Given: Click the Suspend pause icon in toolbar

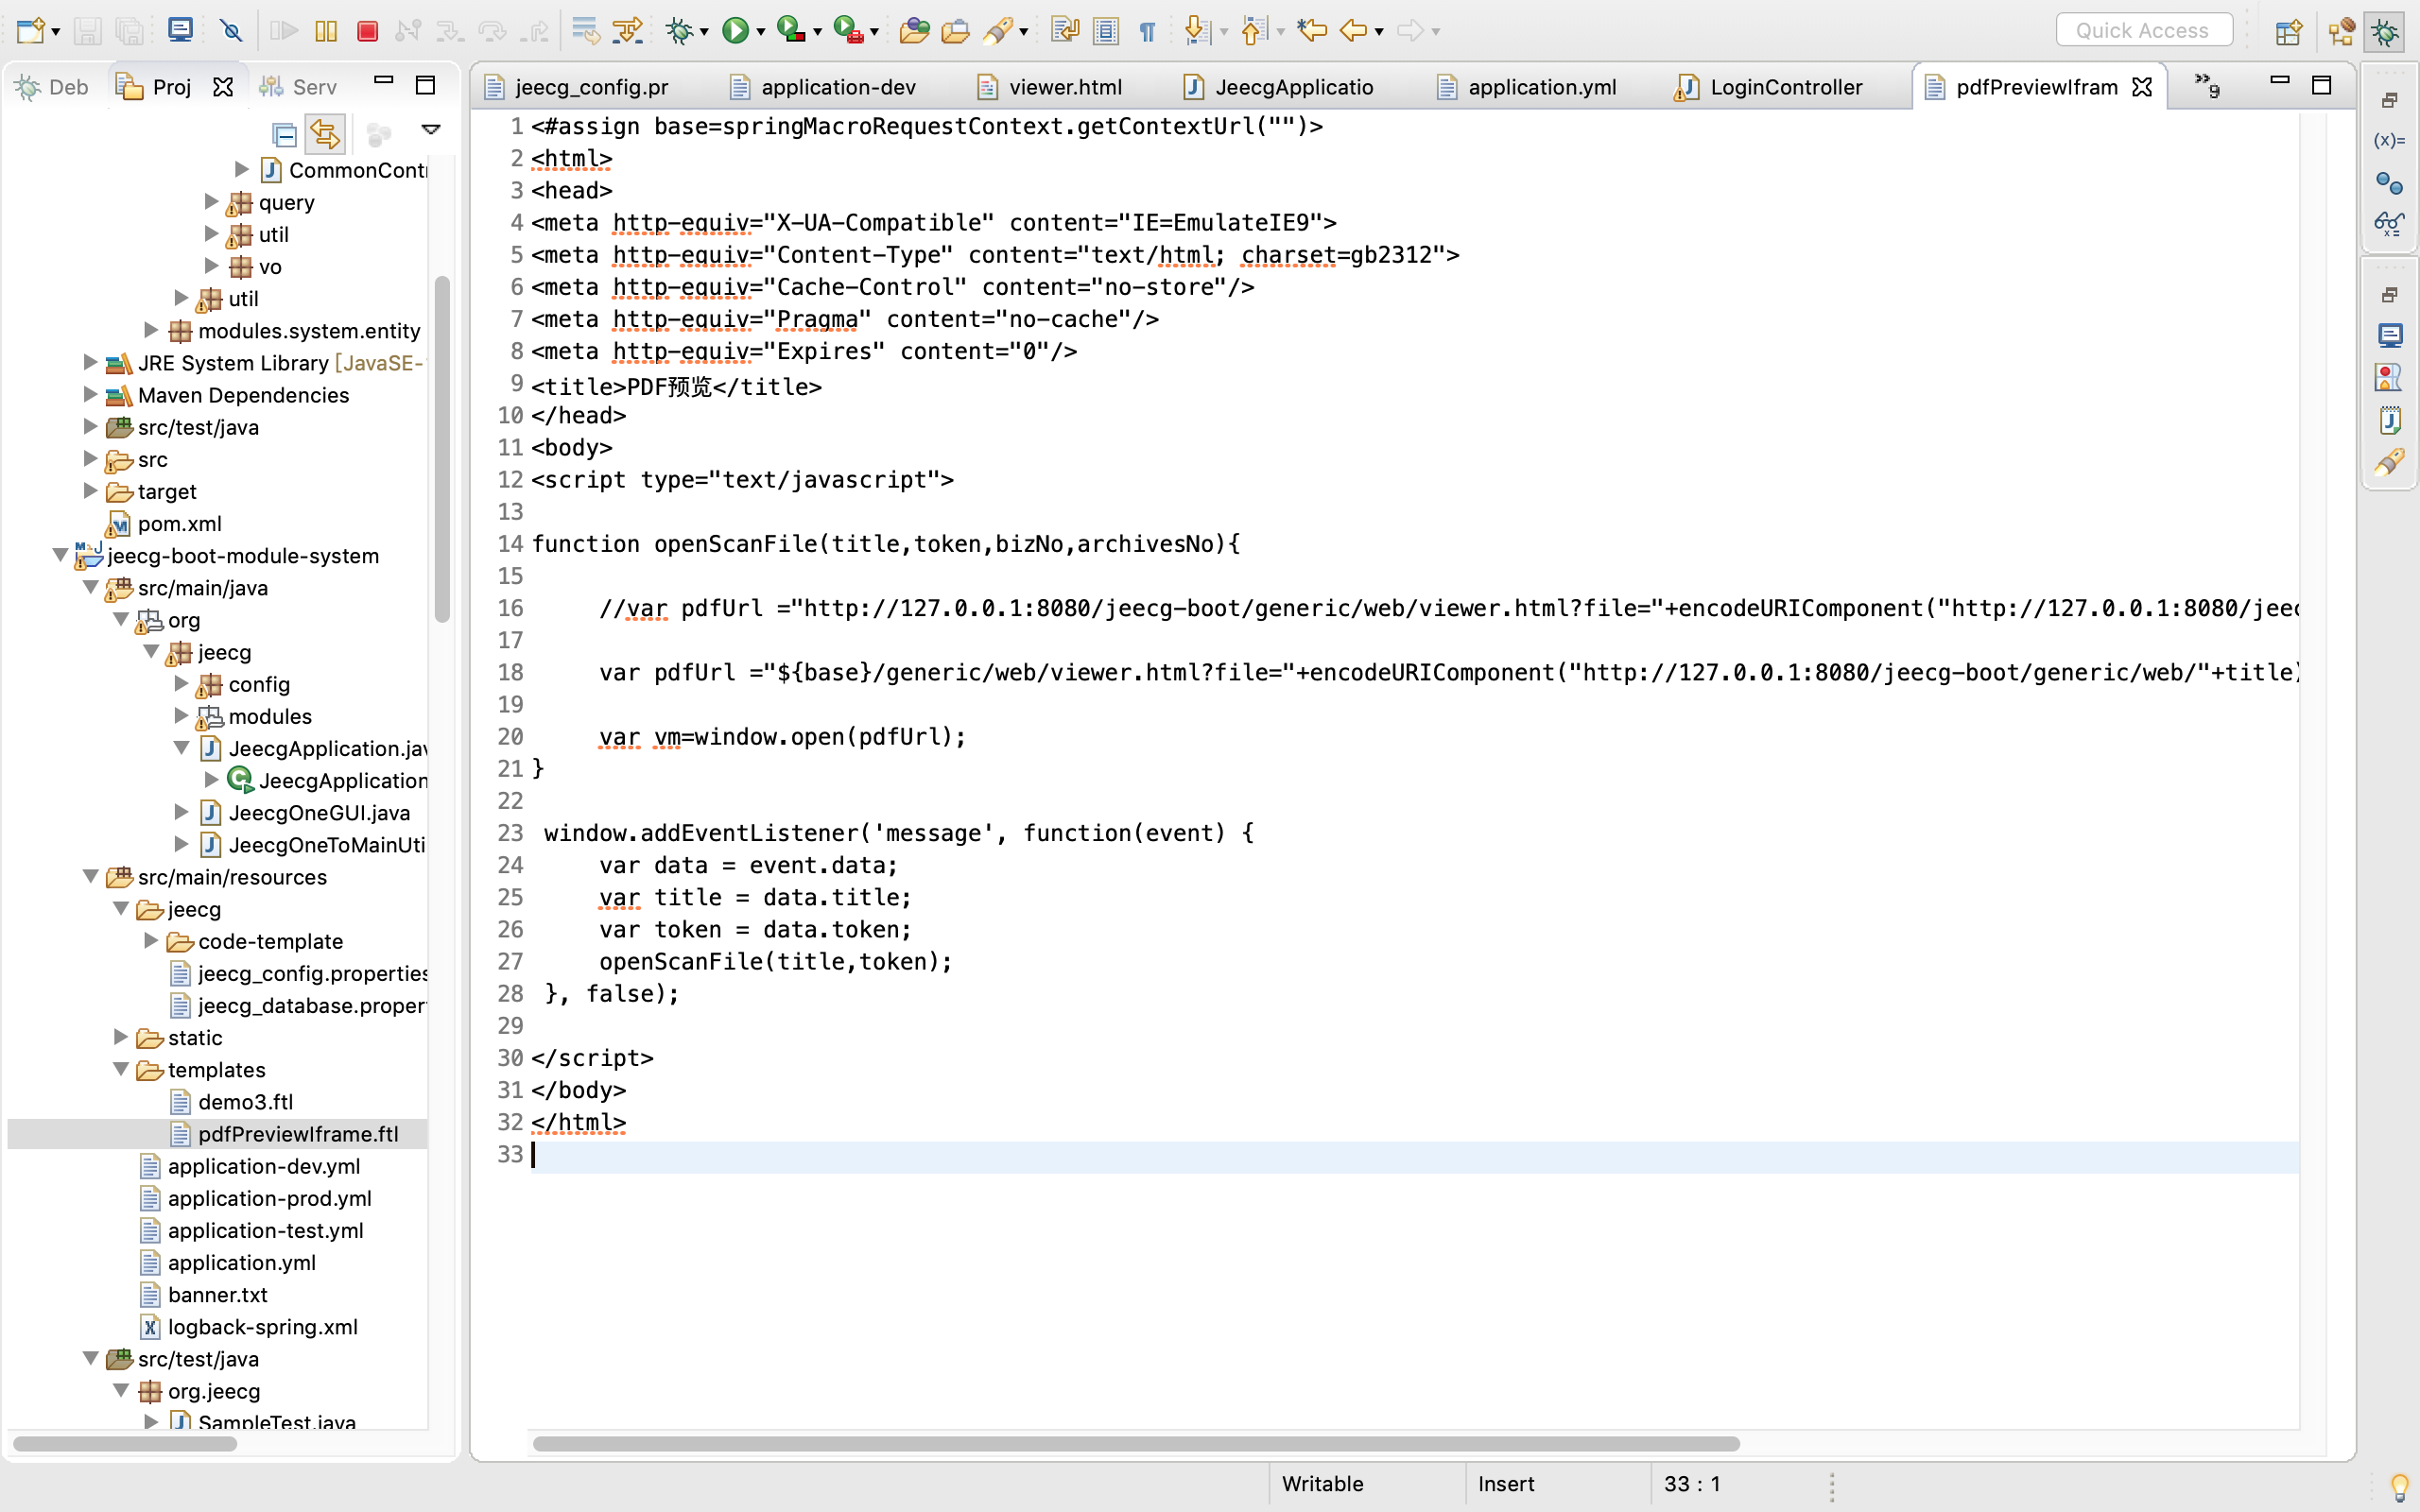Looking at the screenshot, I should (x=326, y=31).
